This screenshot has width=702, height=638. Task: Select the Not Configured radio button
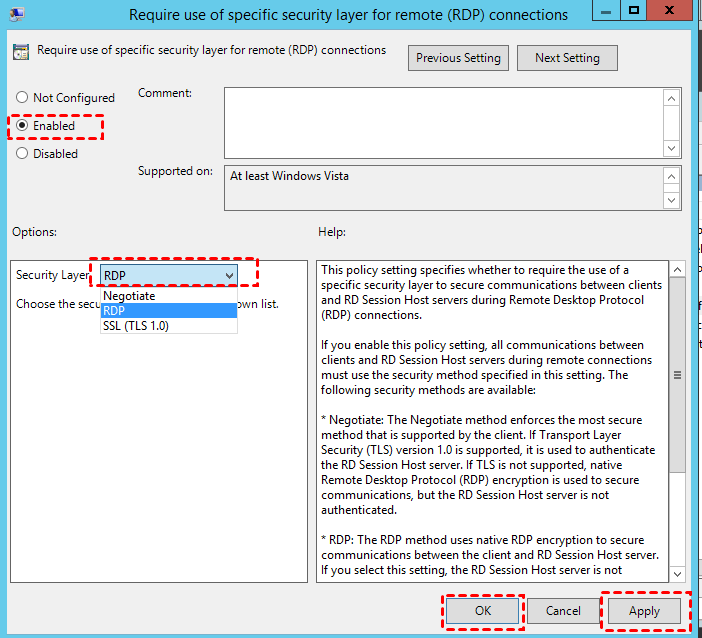(22, 98)
